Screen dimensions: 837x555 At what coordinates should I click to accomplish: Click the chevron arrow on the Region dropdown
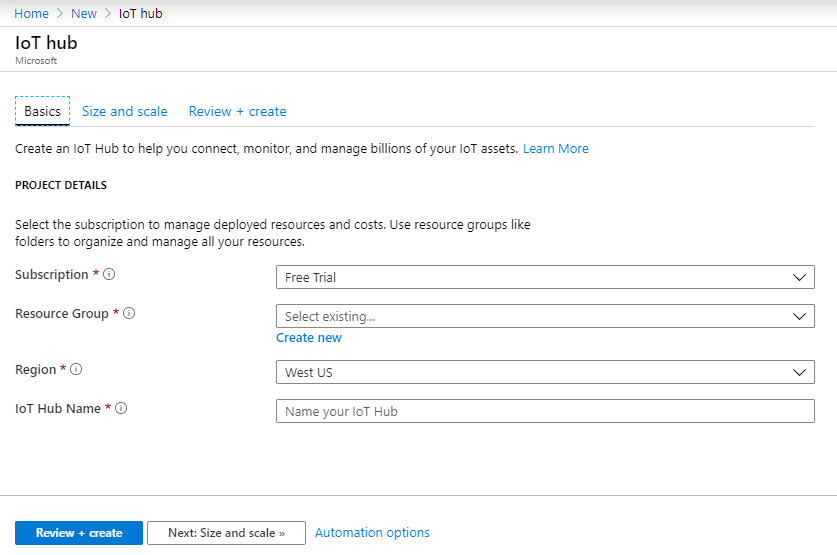coord(799,372)
